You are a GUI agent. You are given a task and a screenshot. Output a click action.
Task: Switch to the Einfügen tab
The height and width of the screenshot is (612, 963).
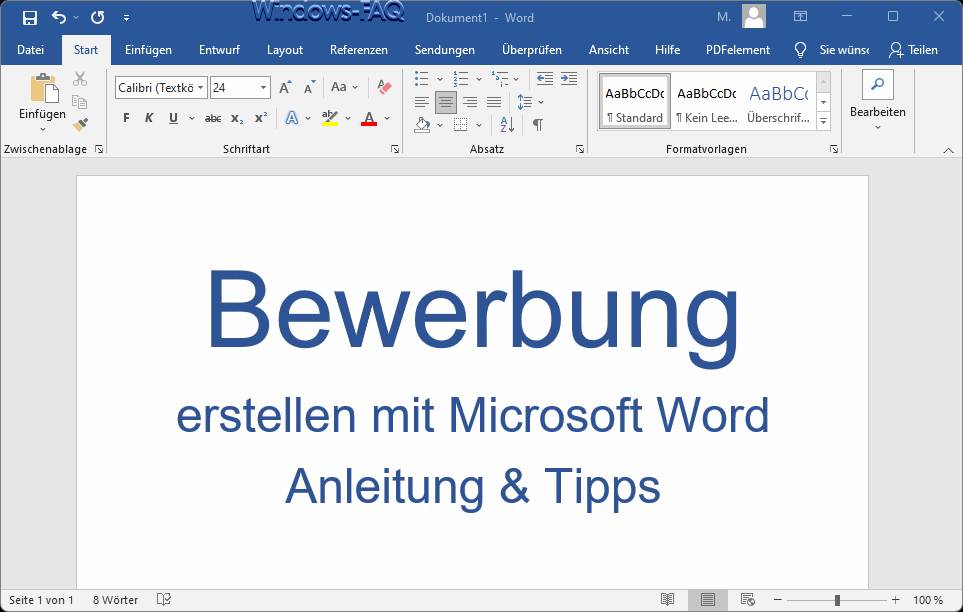click(148, 50)
